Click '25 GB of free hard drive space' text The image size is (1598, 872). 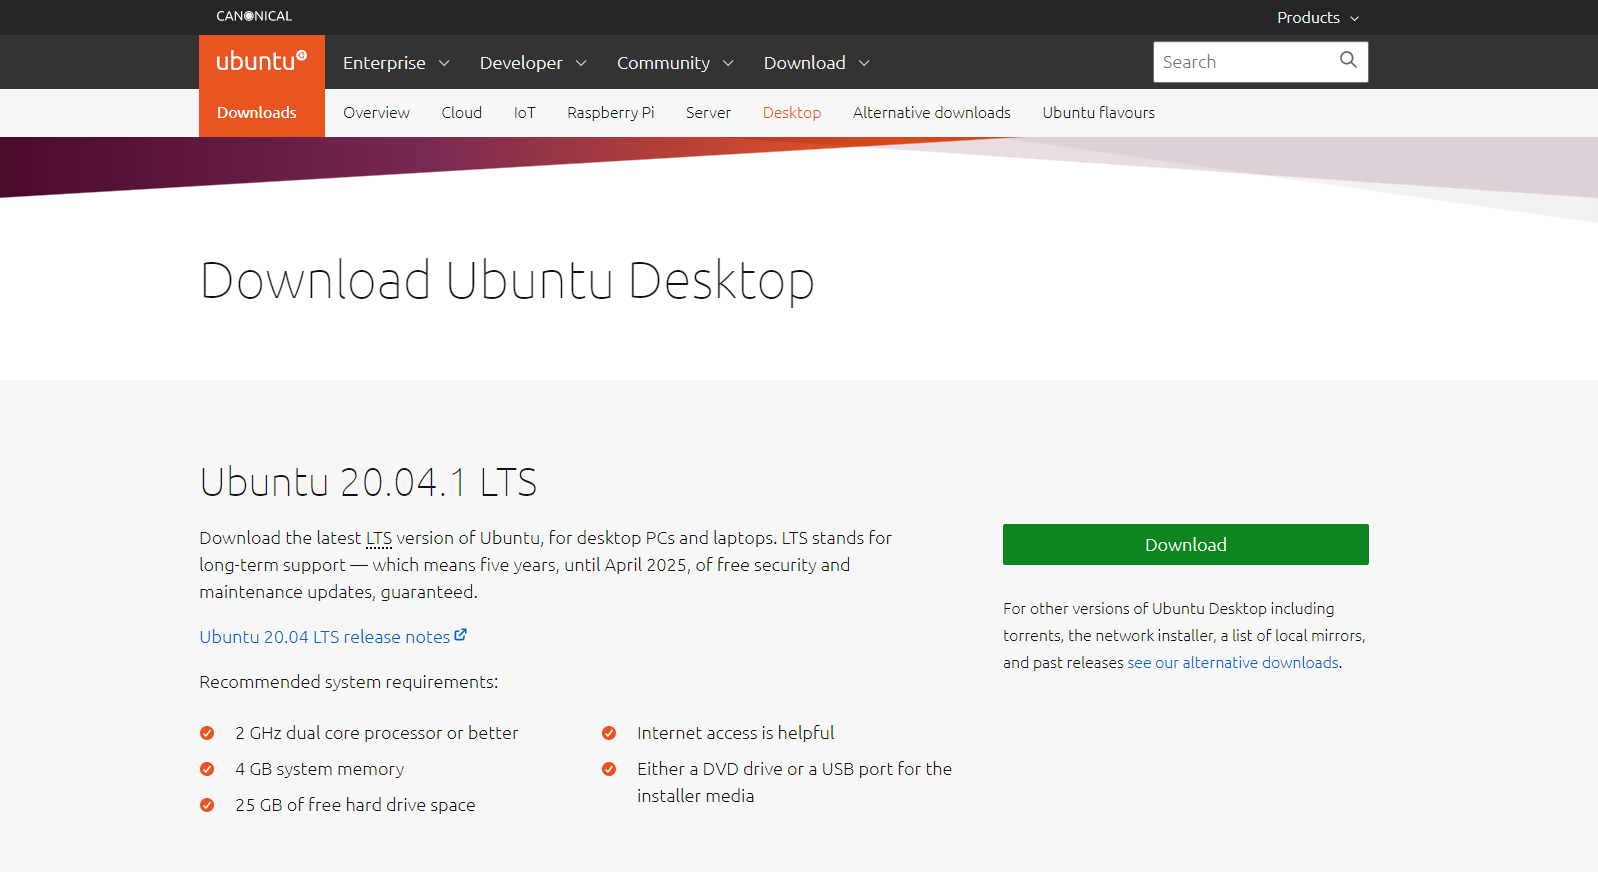pos(355,805)
